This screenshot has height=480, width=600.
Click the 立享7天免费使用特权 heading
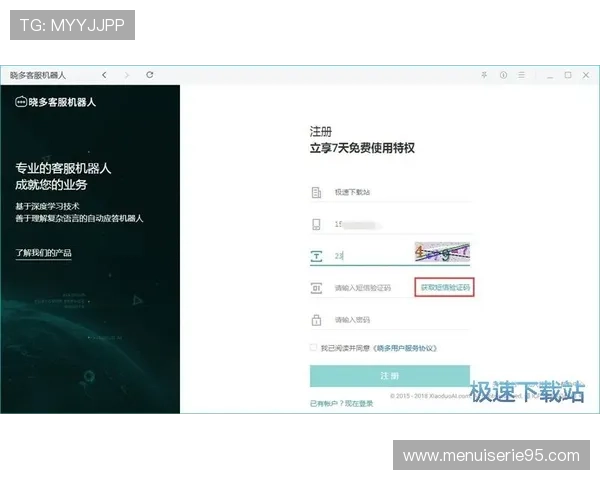point(362,148)
